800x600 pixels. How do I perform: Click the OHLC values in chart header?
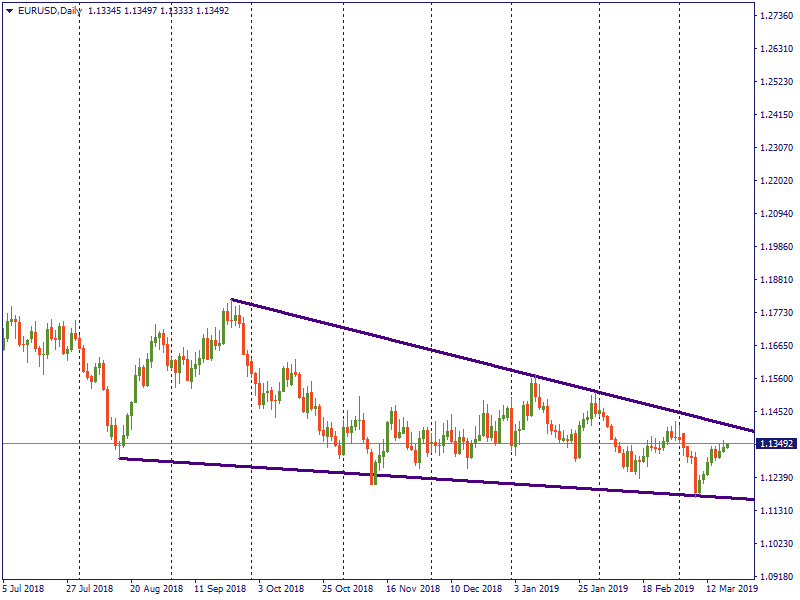[x=159, y=11]
